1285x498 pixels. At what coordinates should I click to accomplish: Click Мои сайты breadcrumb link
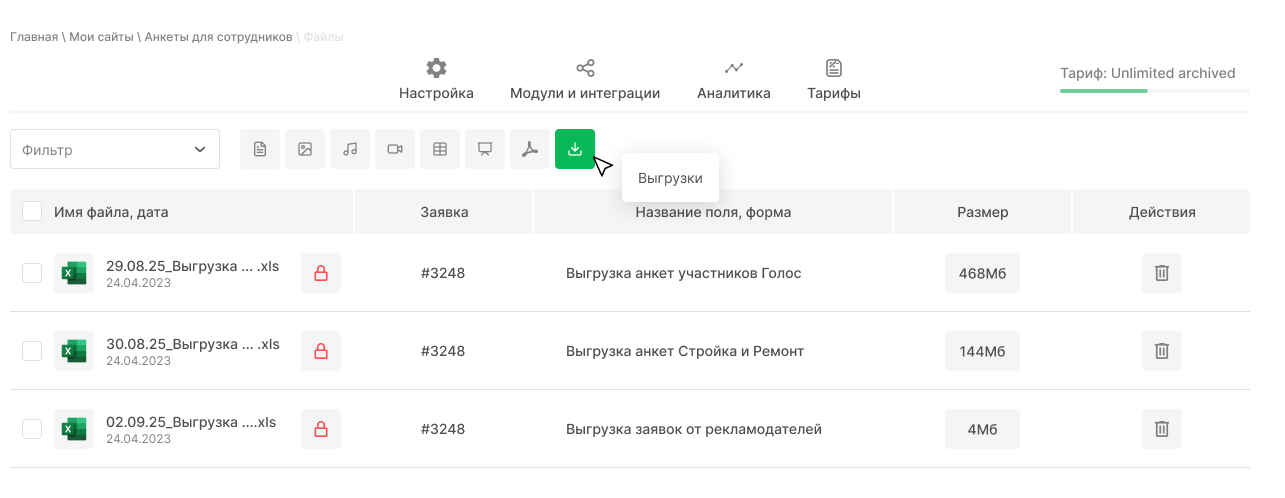click(x=101, y=37)
